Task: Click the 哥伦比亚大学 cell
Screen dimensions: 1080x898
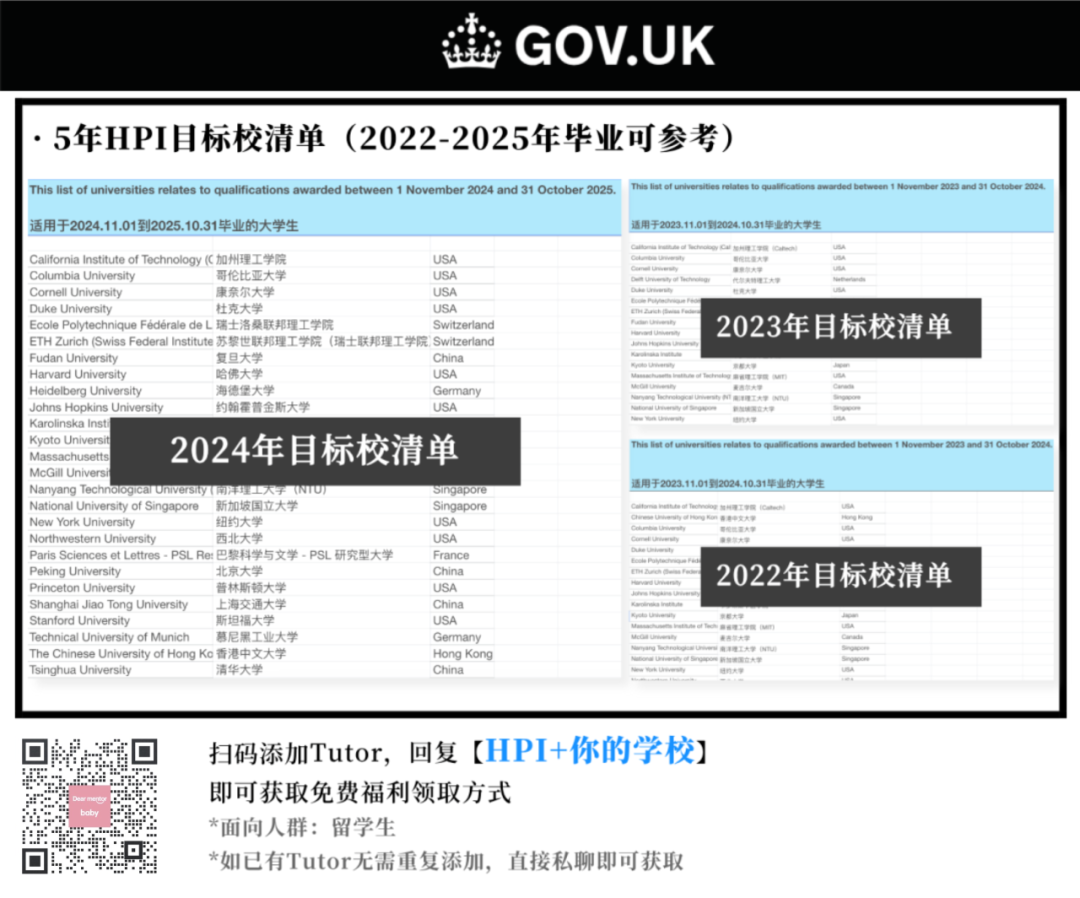Action: [251, 275]
